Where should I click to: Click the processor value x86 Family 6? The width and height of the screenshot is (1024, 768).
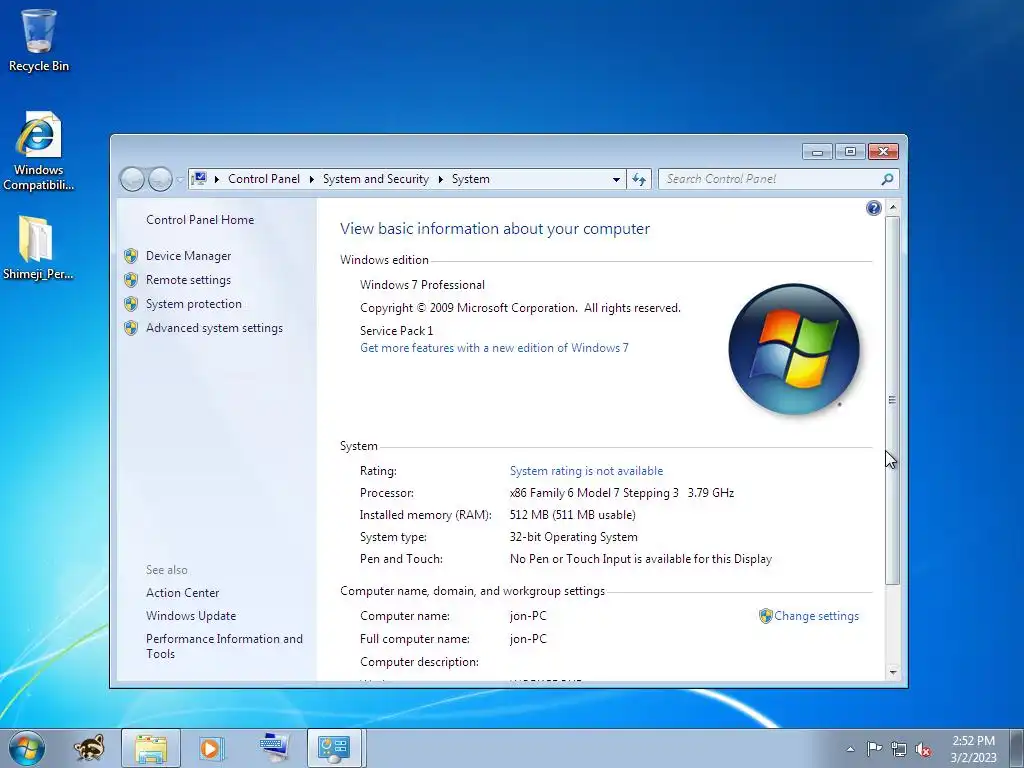pos(622,493)
